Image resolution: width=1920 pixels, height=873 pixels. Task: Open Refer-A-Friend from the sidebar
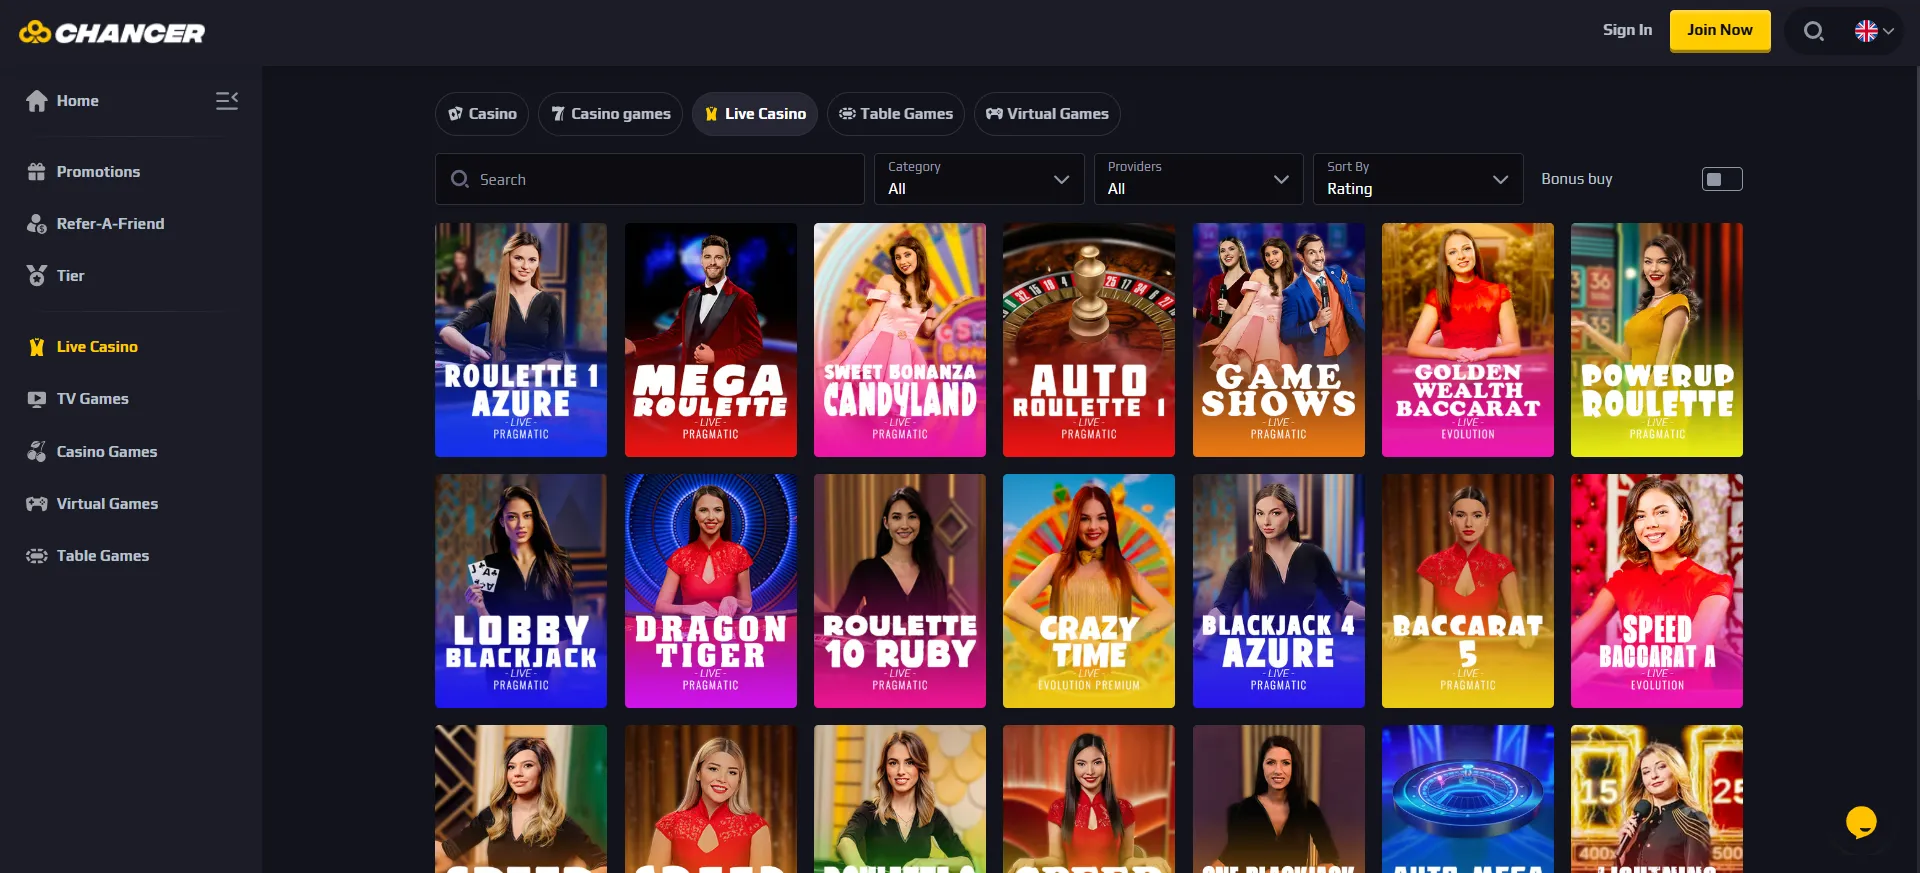(110, 224)
